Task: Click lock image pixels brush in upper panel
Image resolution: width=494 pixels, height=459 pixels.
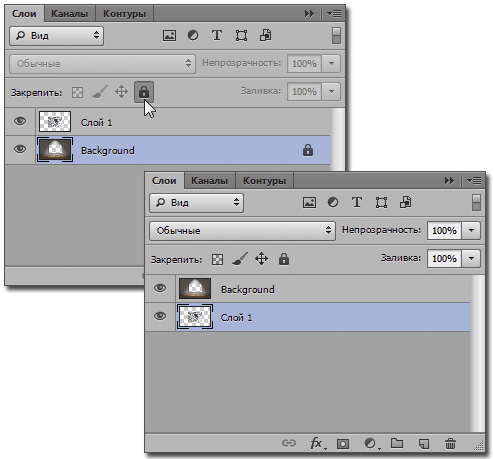Action: pyautogui.click(x=100, y=92)
